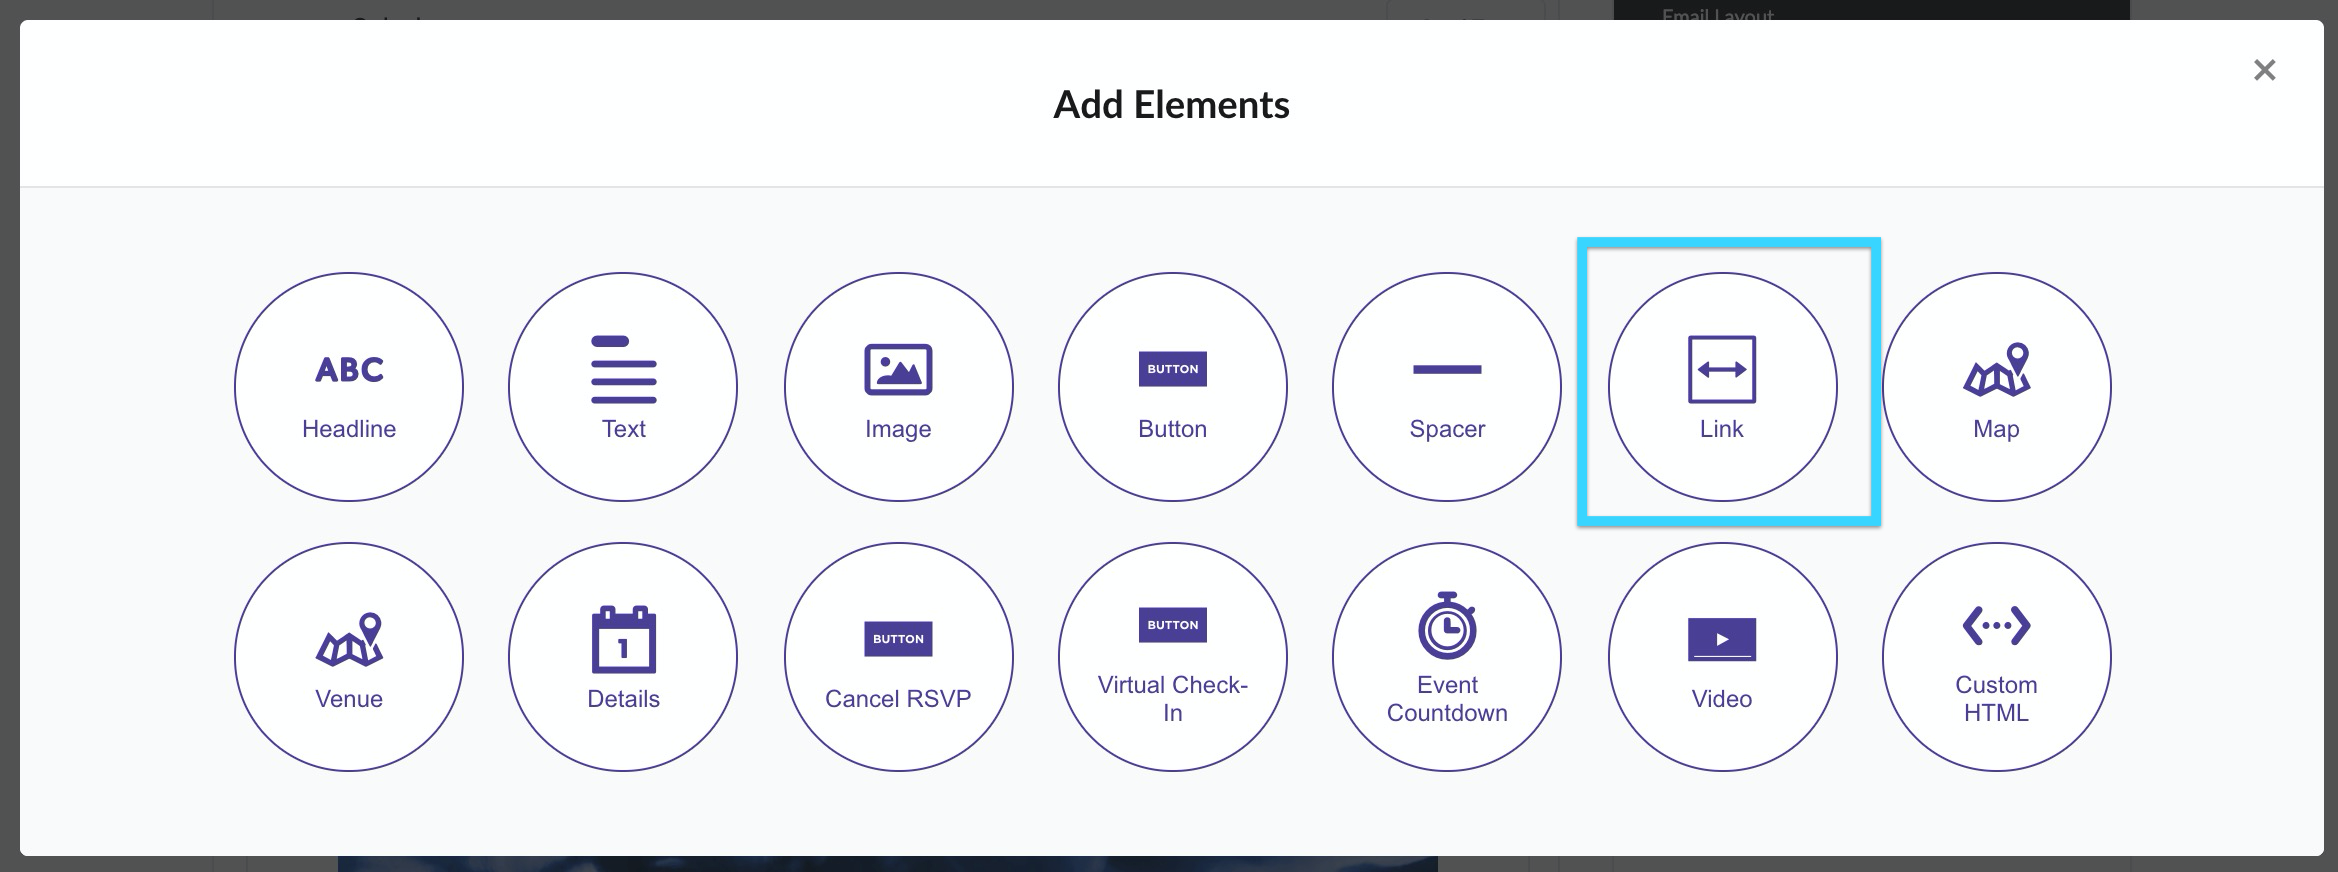The width and height of the screenshot is (2338, 872).
Task: Insert an Event Countdown element
Action: coord(1447,656)
